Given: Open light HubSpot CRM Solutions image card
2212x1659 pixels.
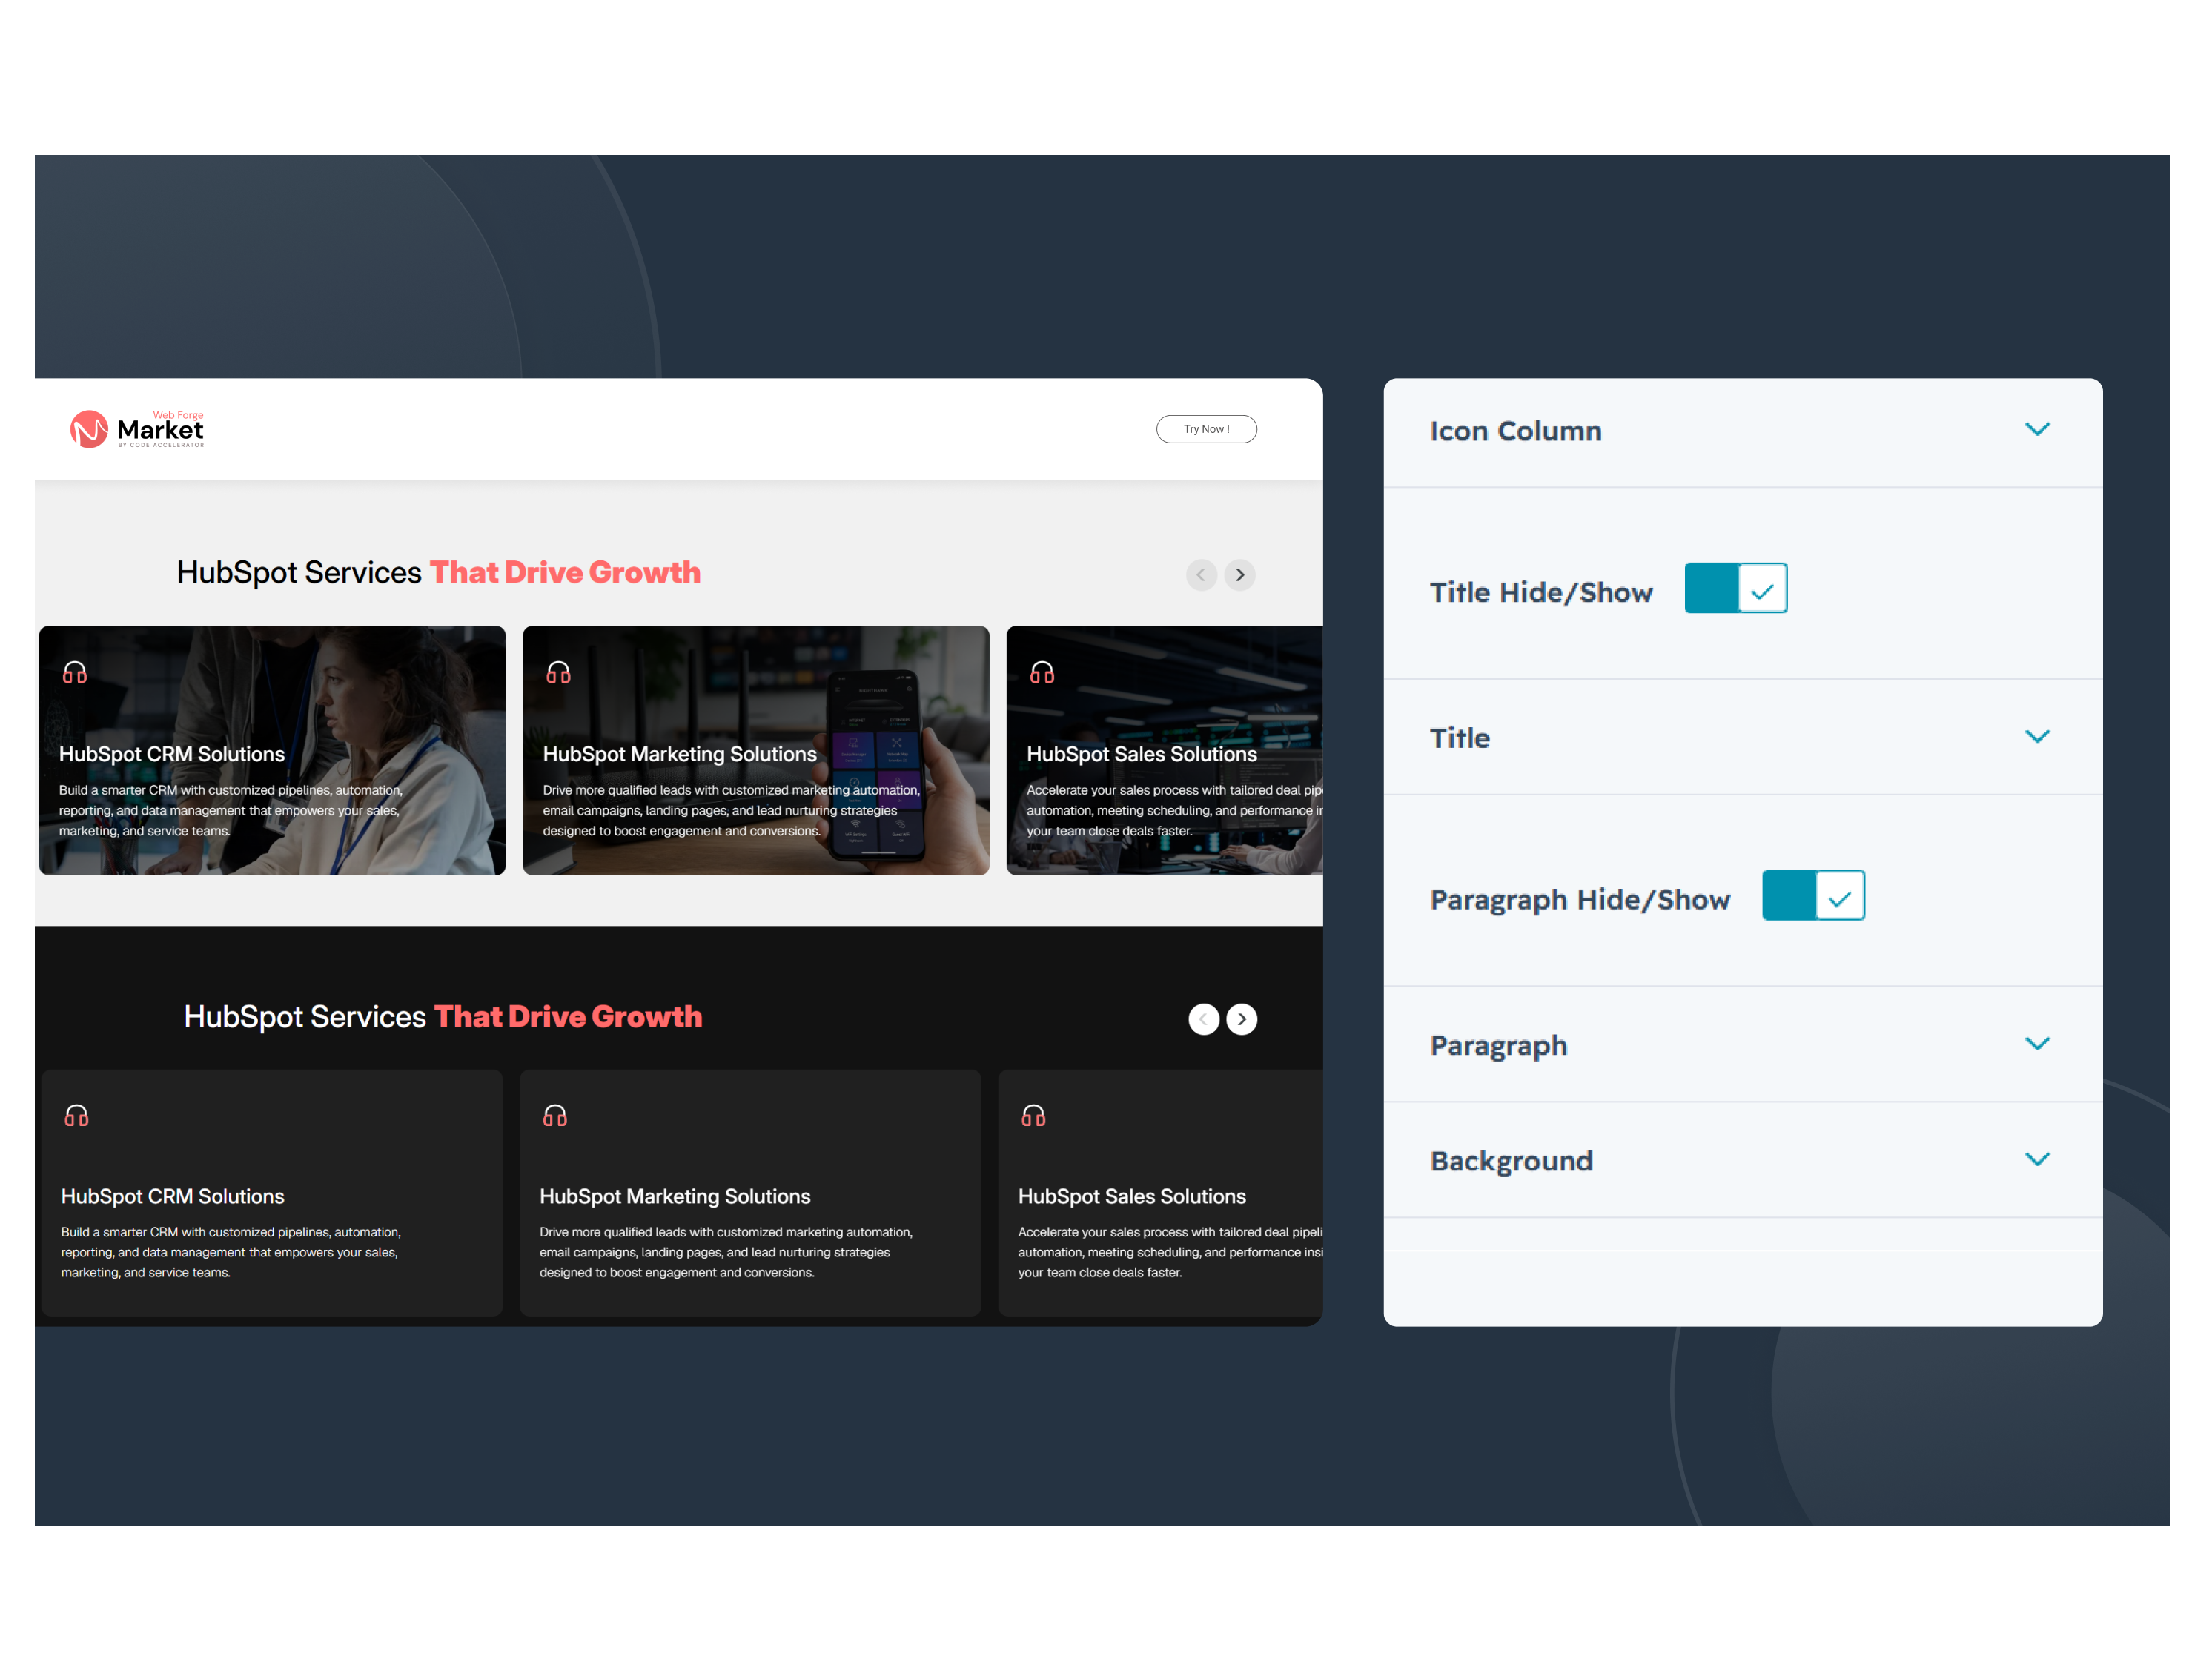Looking at the screenshot, I should tap(272, 751).
